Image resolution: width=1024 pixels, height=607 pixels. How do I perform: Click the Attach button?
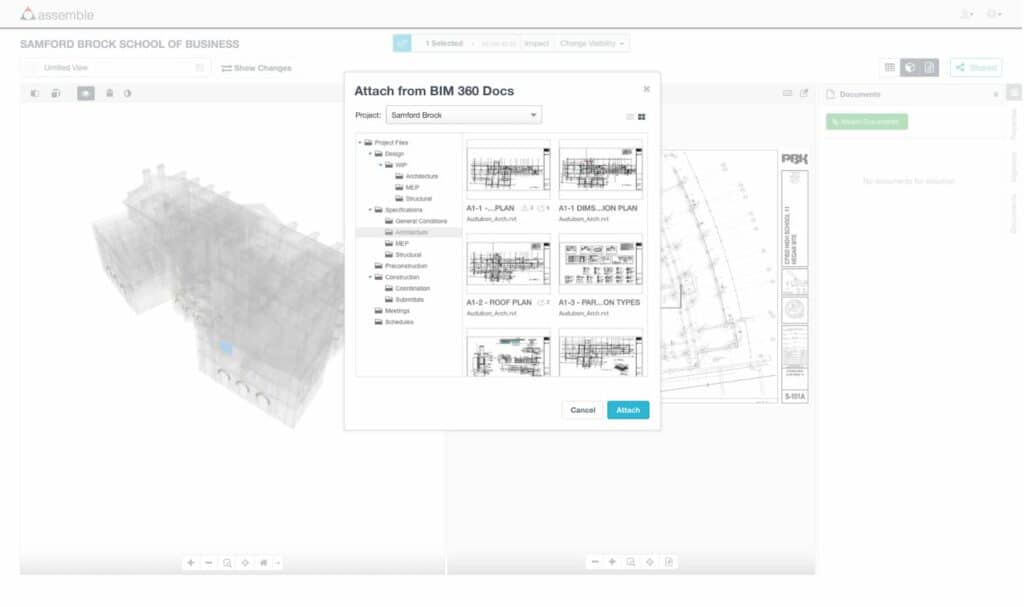point(628,410)
